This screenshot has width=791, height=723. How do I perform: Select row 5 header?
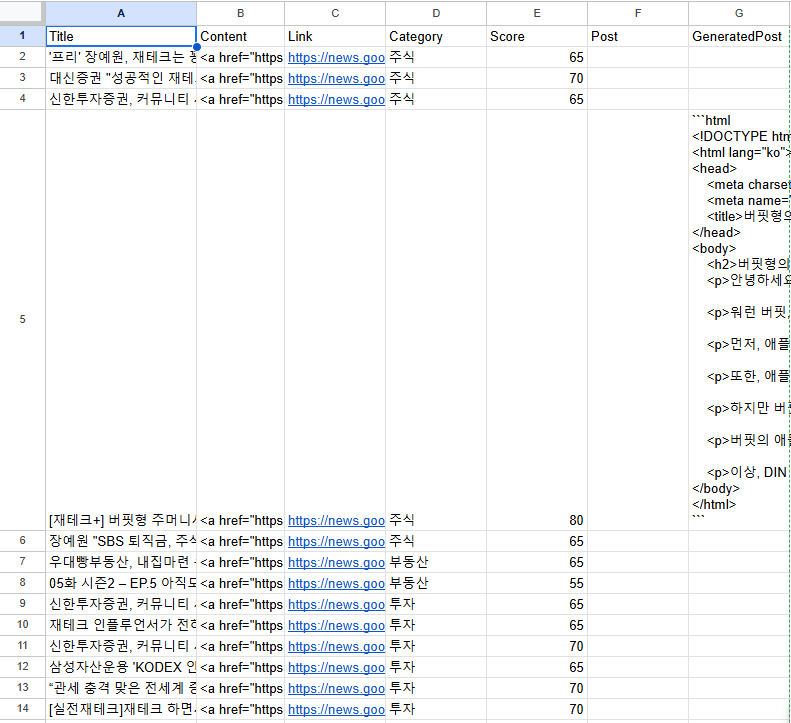[22, 319]
